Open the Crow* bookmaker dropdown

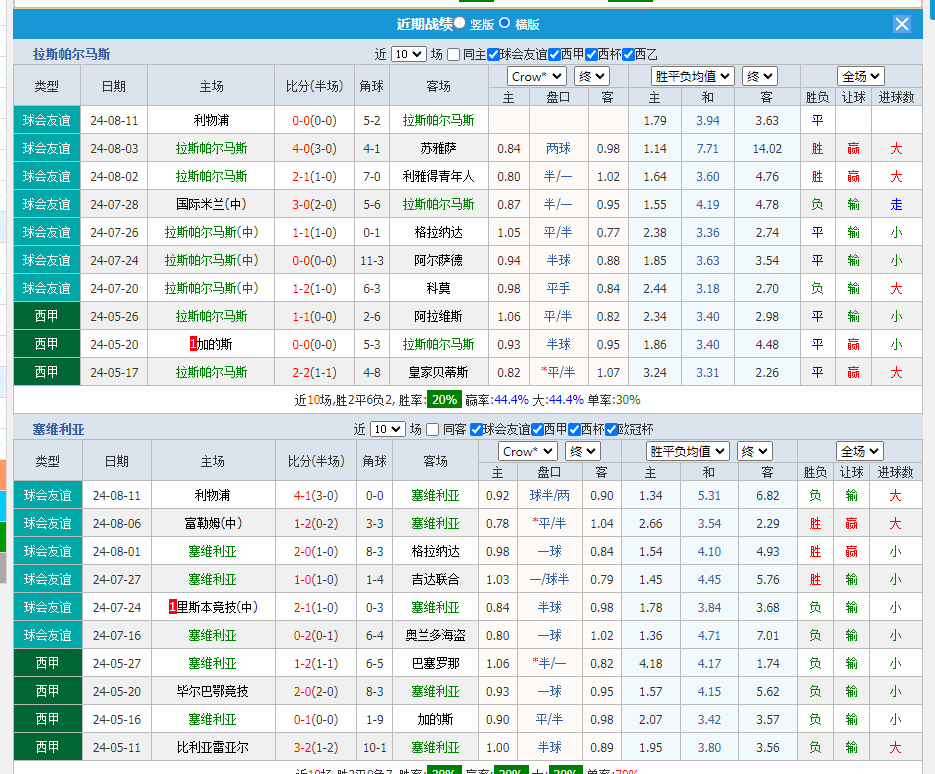535,75
